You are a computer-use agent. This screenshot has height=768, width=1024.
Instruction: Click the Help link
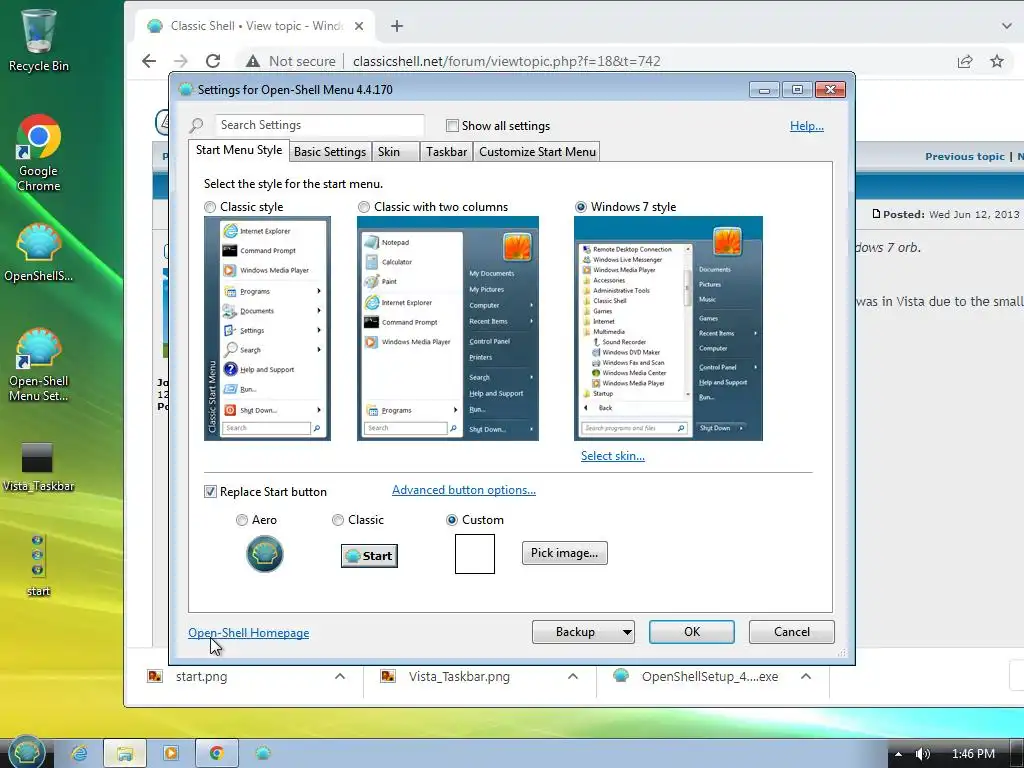807,126
